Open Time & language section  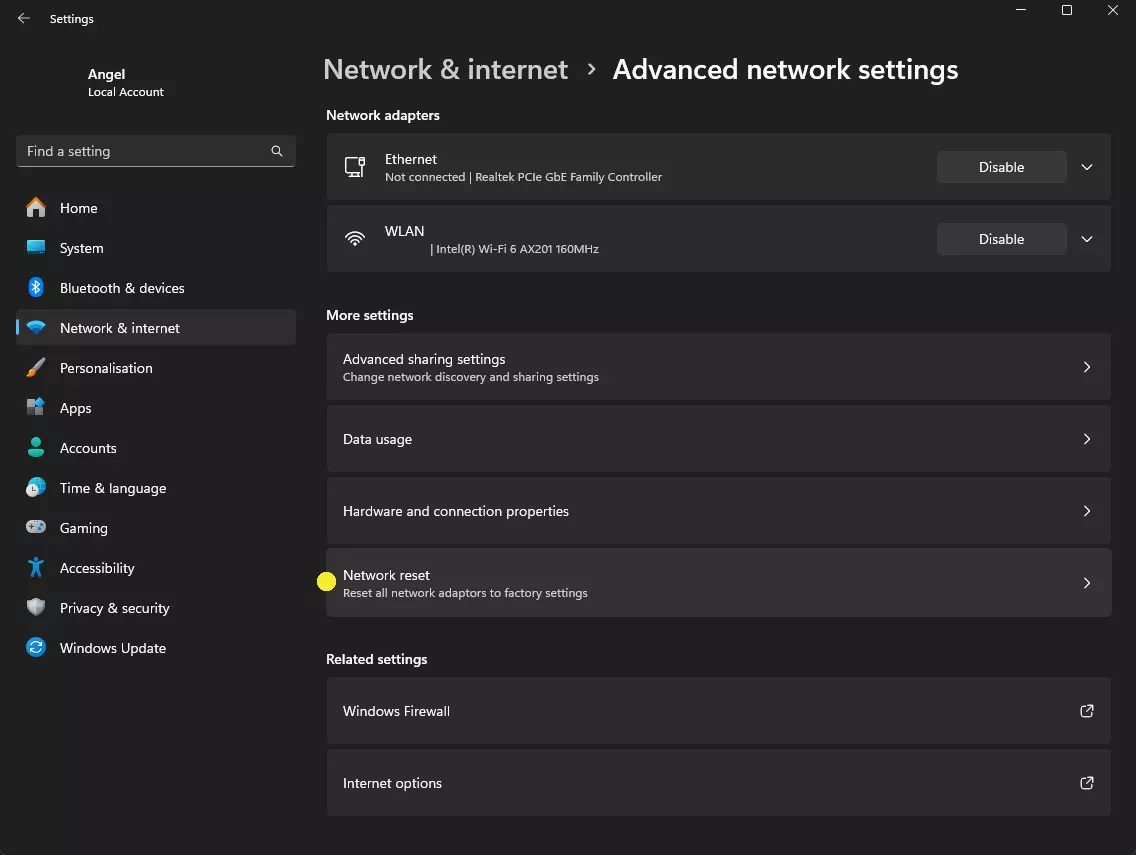(112, 488)
